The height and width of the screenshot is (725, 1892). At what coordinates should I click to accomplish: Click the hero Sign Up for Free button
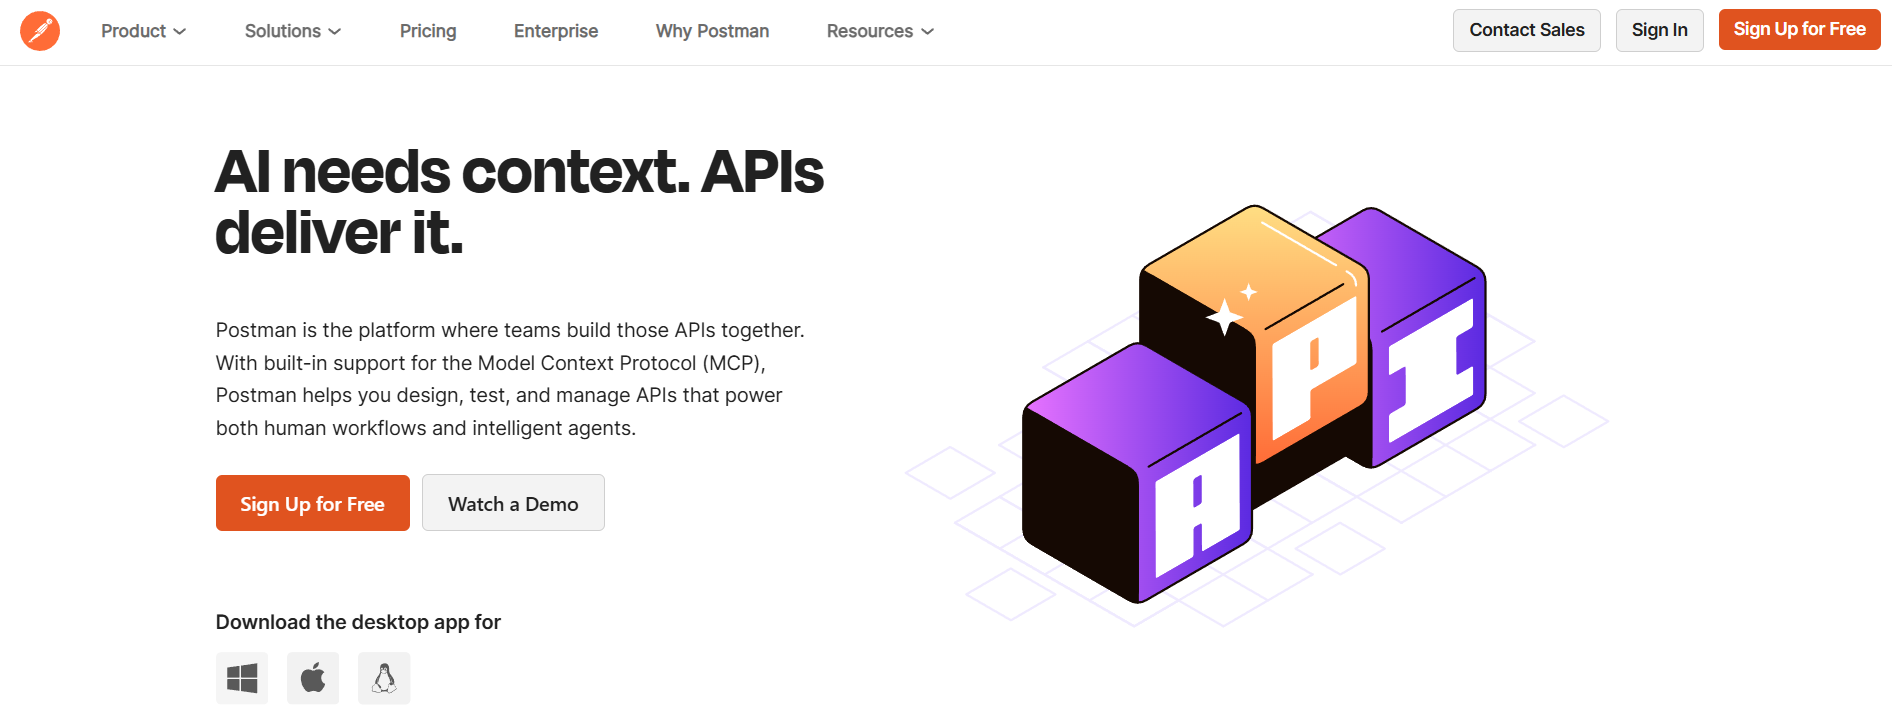click(312, 504)
